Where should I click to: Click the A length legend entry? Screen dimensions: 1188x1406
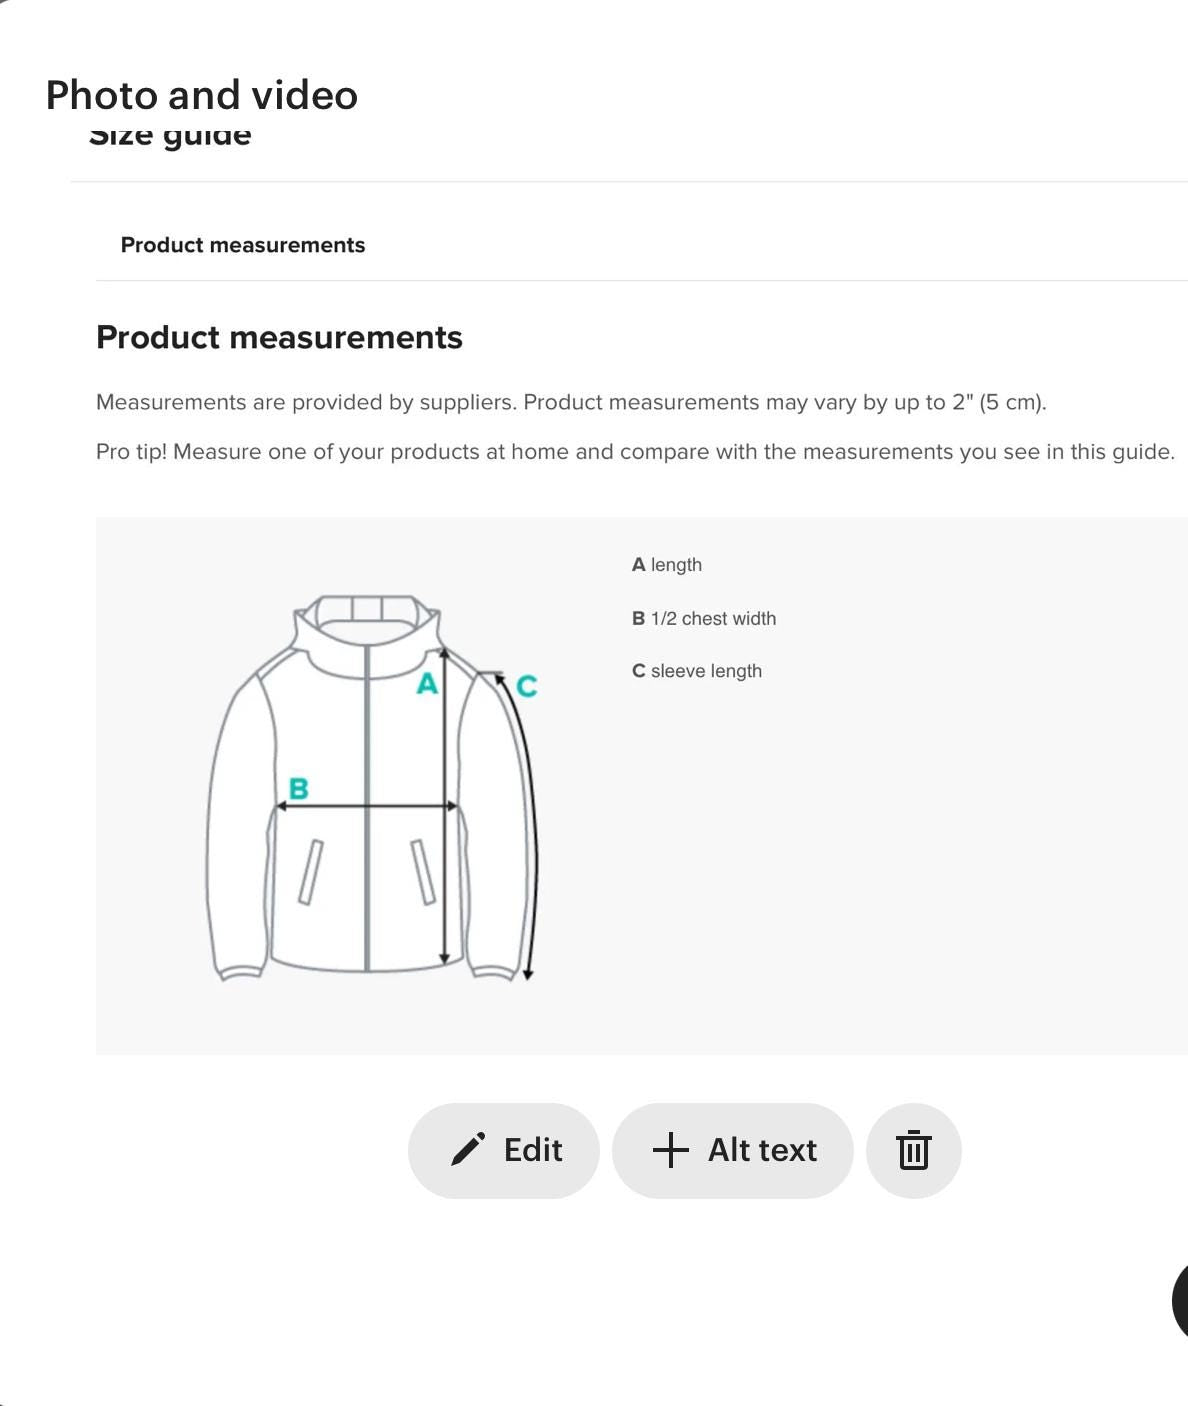667,564
